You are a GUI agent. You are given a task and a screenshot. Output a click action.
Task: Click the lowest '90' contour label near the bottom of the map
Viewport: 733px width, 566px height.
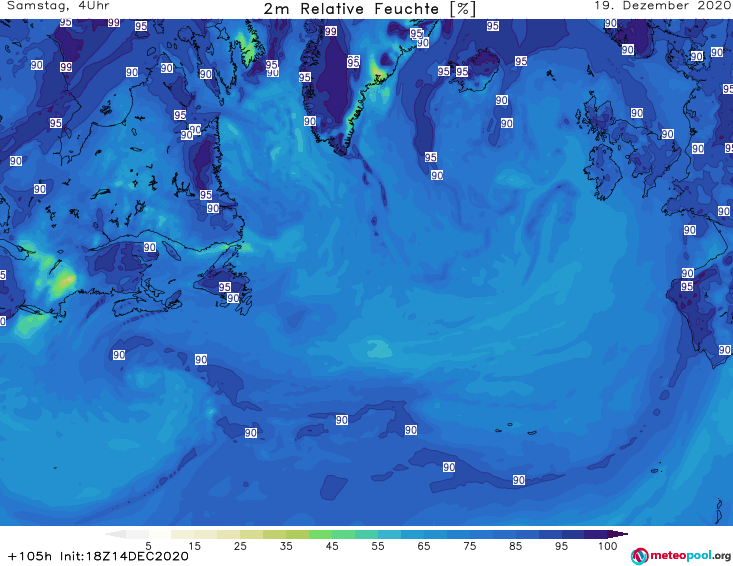[x=518, y=480]
